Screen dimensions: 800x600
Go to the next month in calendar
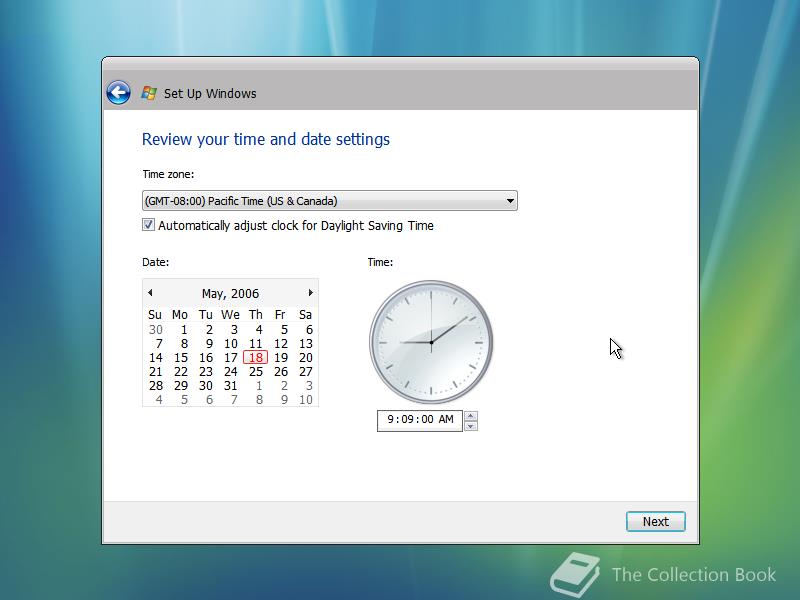(310, 292)
